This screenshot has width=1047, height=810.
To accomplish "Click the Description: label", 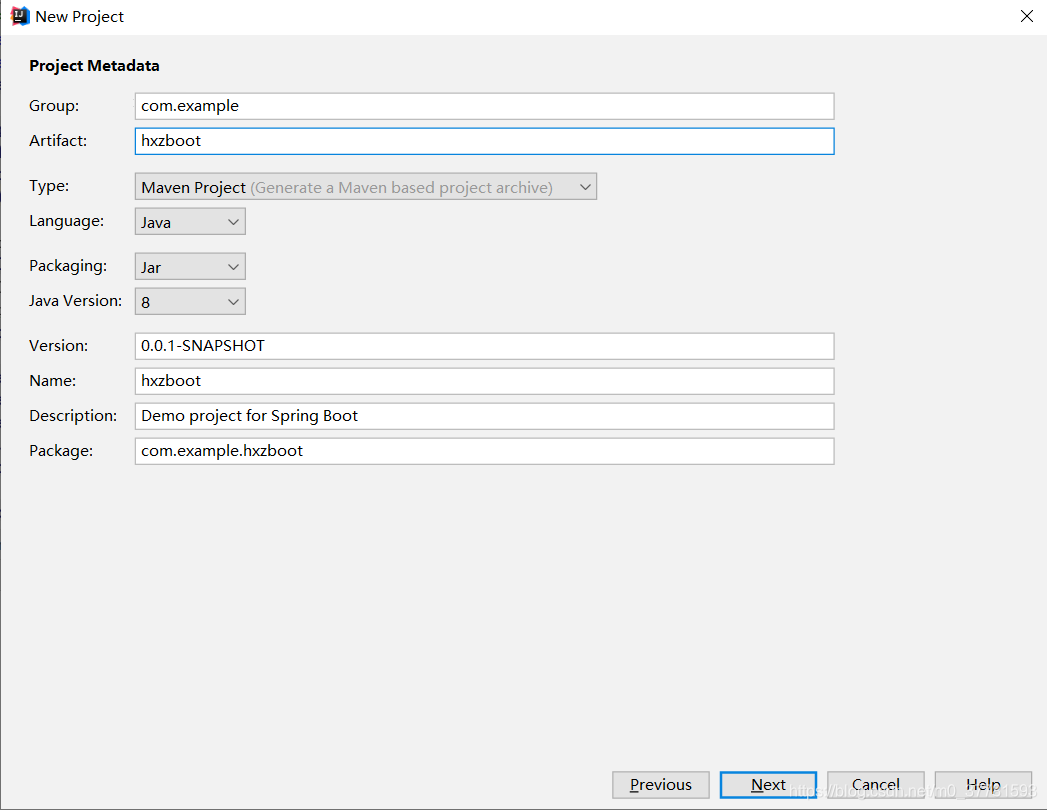I will click(73, 415).
